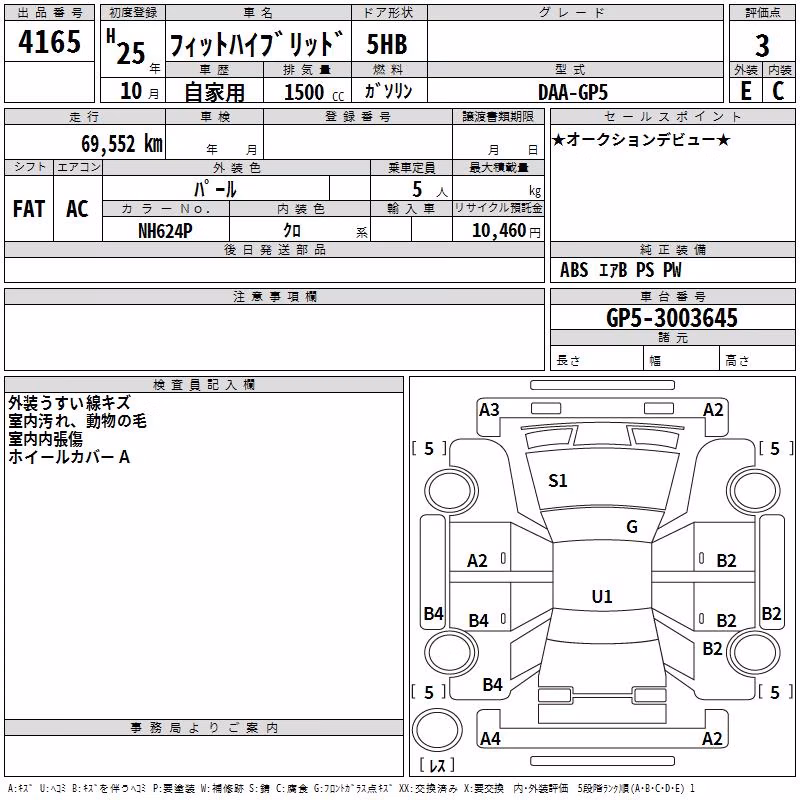Image resolution: width=800 pixels, height=800 pixels.
Task: Select lot number 4165
Action: tap(49, 41)
